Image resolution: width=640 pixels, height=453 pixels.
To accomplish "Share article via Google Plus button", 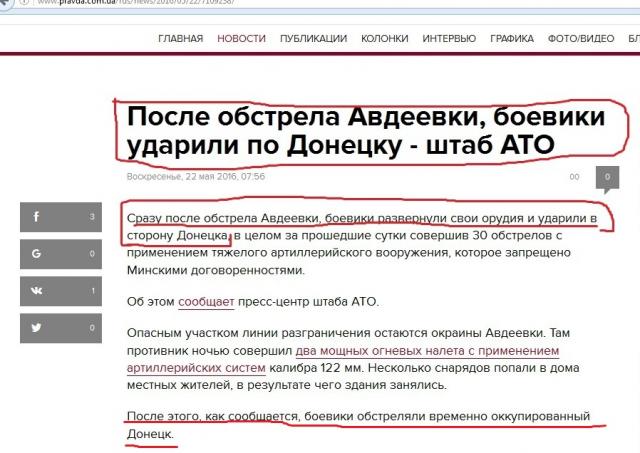I will click(x=61, y=254).
